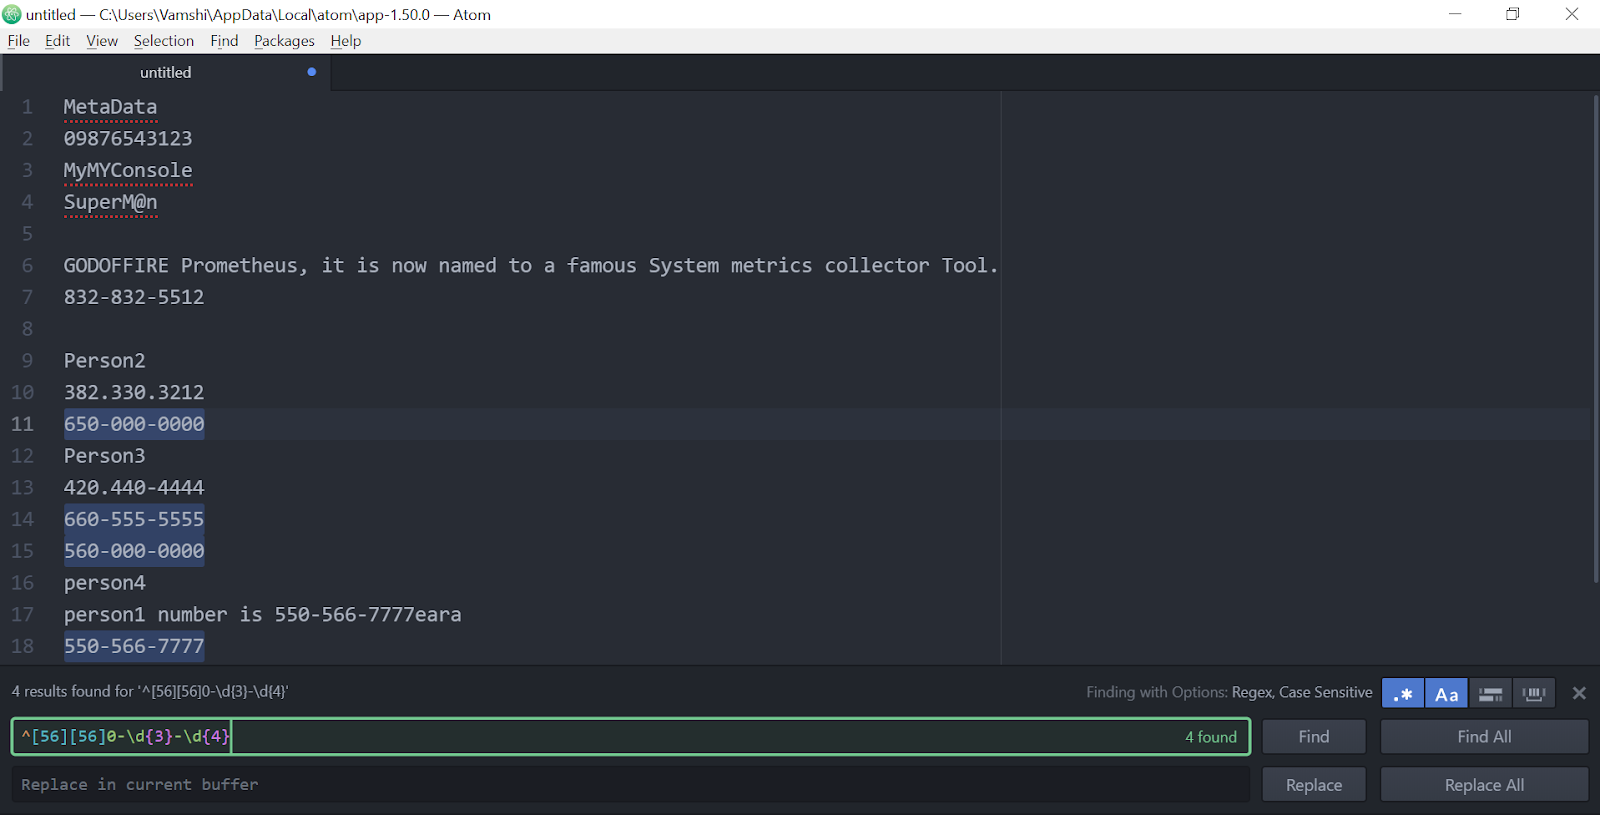Viewport: 1600px width, 815px height.
Task: Click line number 6 in gutter
Action: pyautogui.click(x=27, y=266)
